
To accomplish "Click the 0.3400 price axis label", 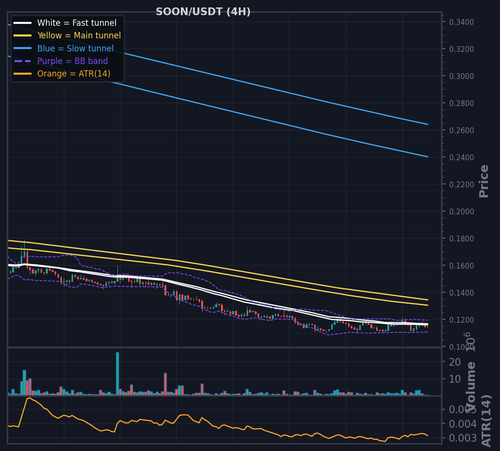I will [x=461, y=22].
